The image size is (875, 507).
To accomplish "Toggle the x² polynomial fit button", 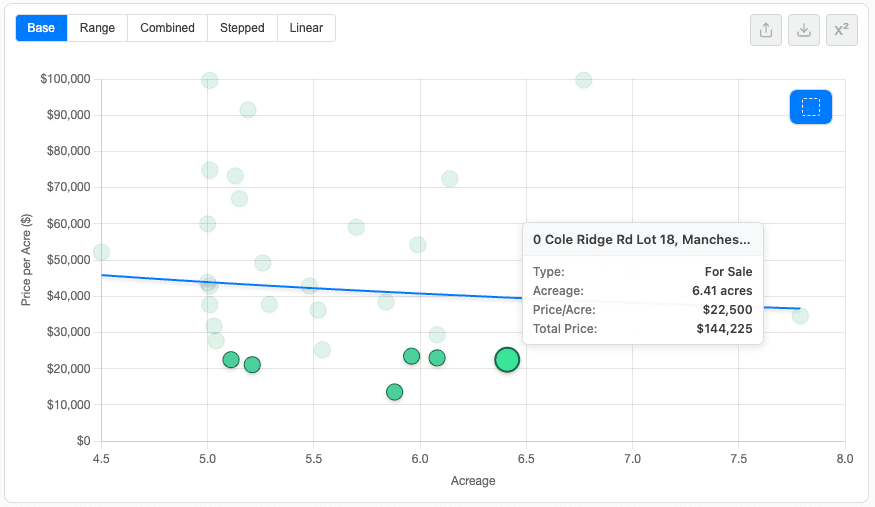I will tap(842, 30).
